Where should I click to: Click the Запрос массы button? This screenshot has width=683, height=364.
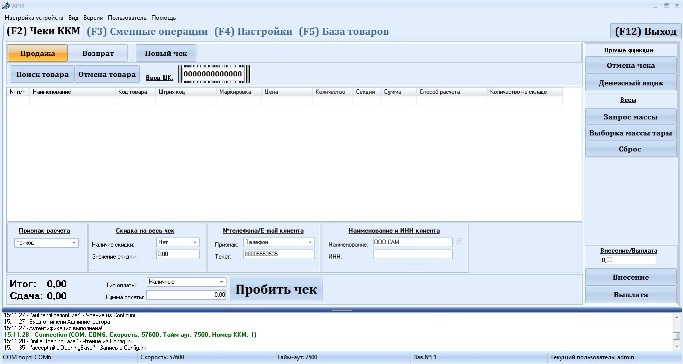tap(630, 117)
